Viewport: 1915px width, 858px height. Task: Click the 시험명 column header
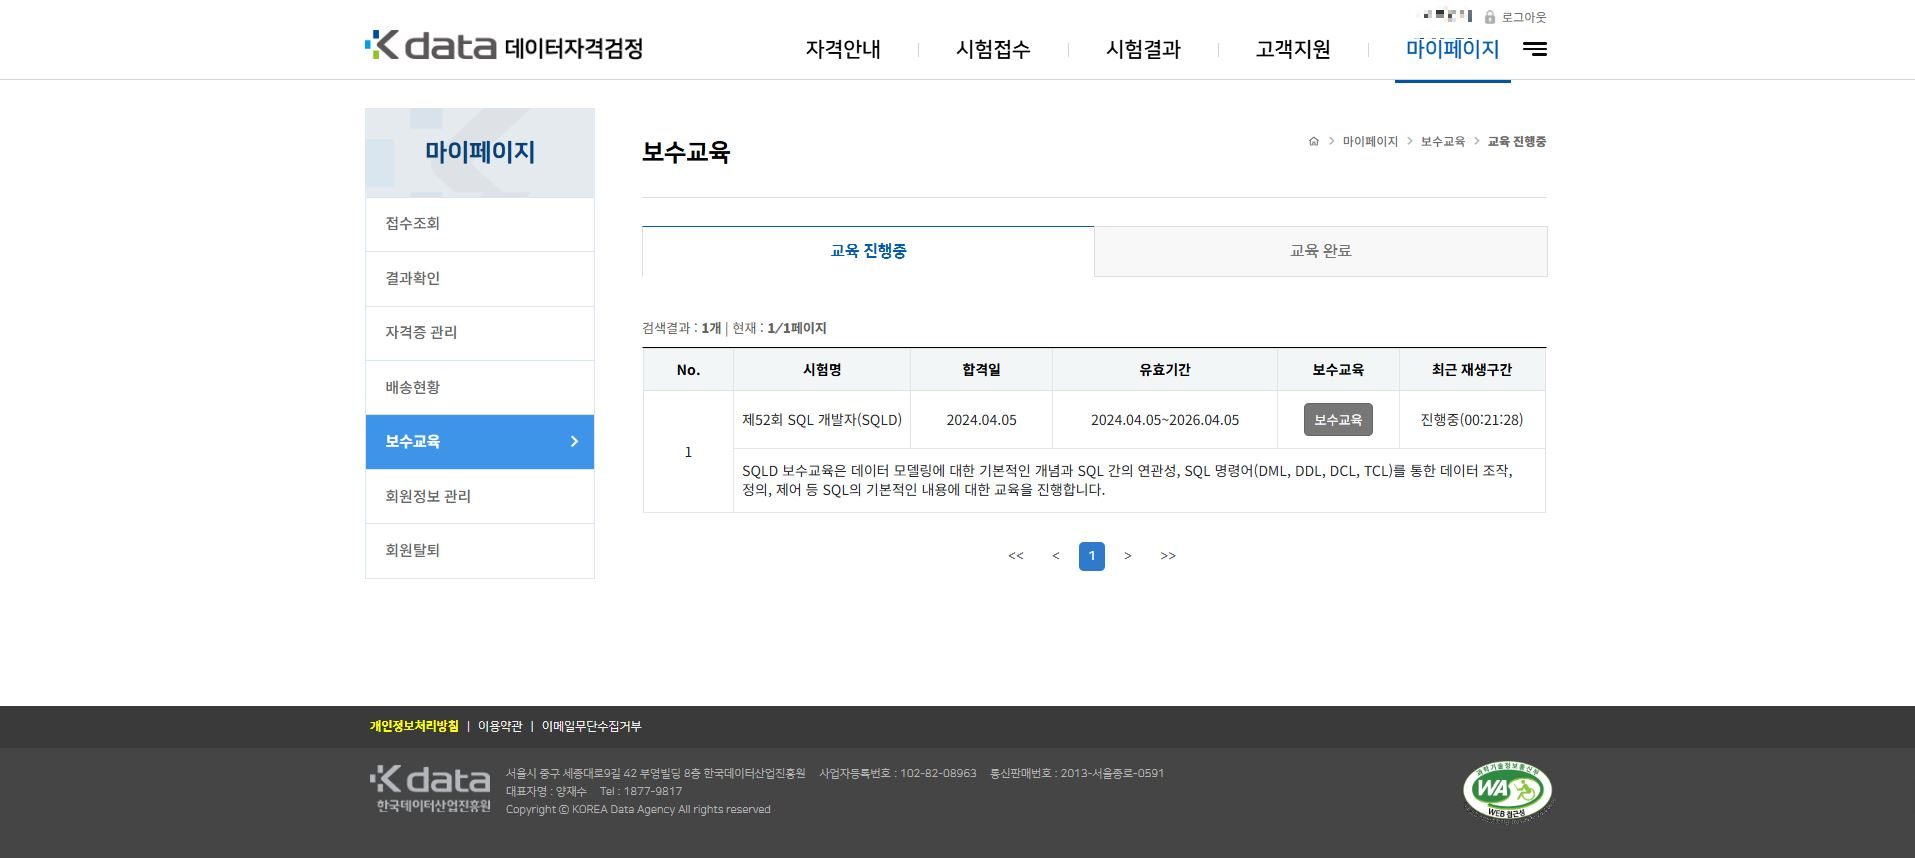(822, 370)
